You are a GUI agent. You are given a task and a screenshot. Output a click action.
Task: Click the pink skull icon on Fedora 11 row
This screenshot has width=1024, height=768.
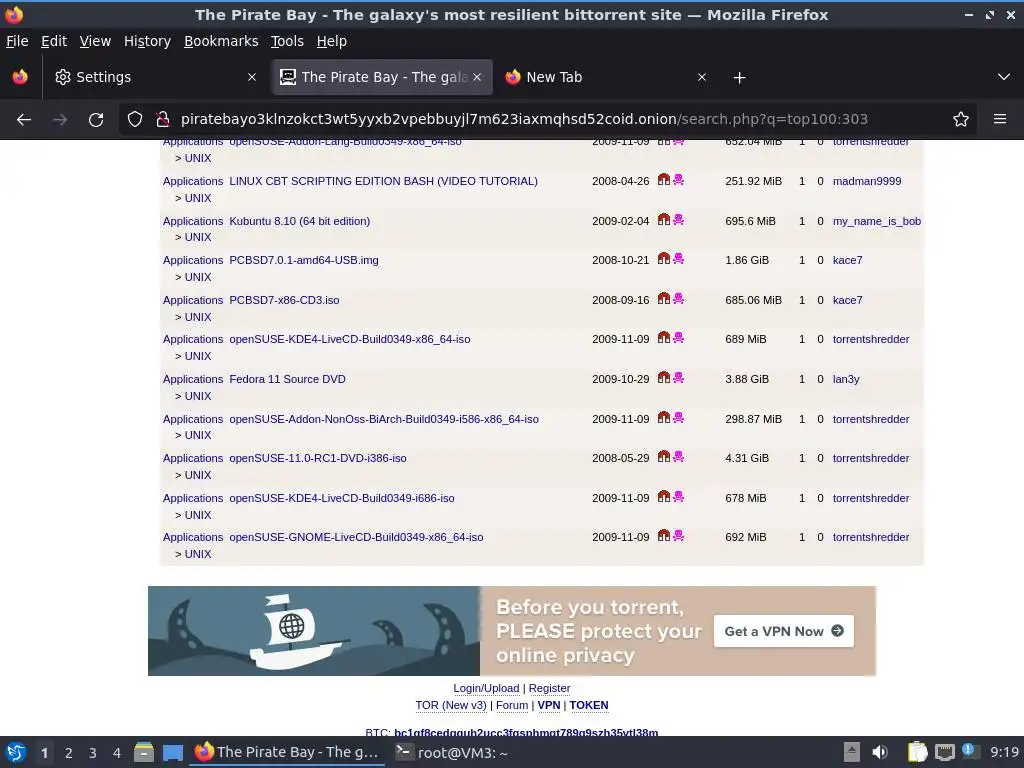pos(679,377)
